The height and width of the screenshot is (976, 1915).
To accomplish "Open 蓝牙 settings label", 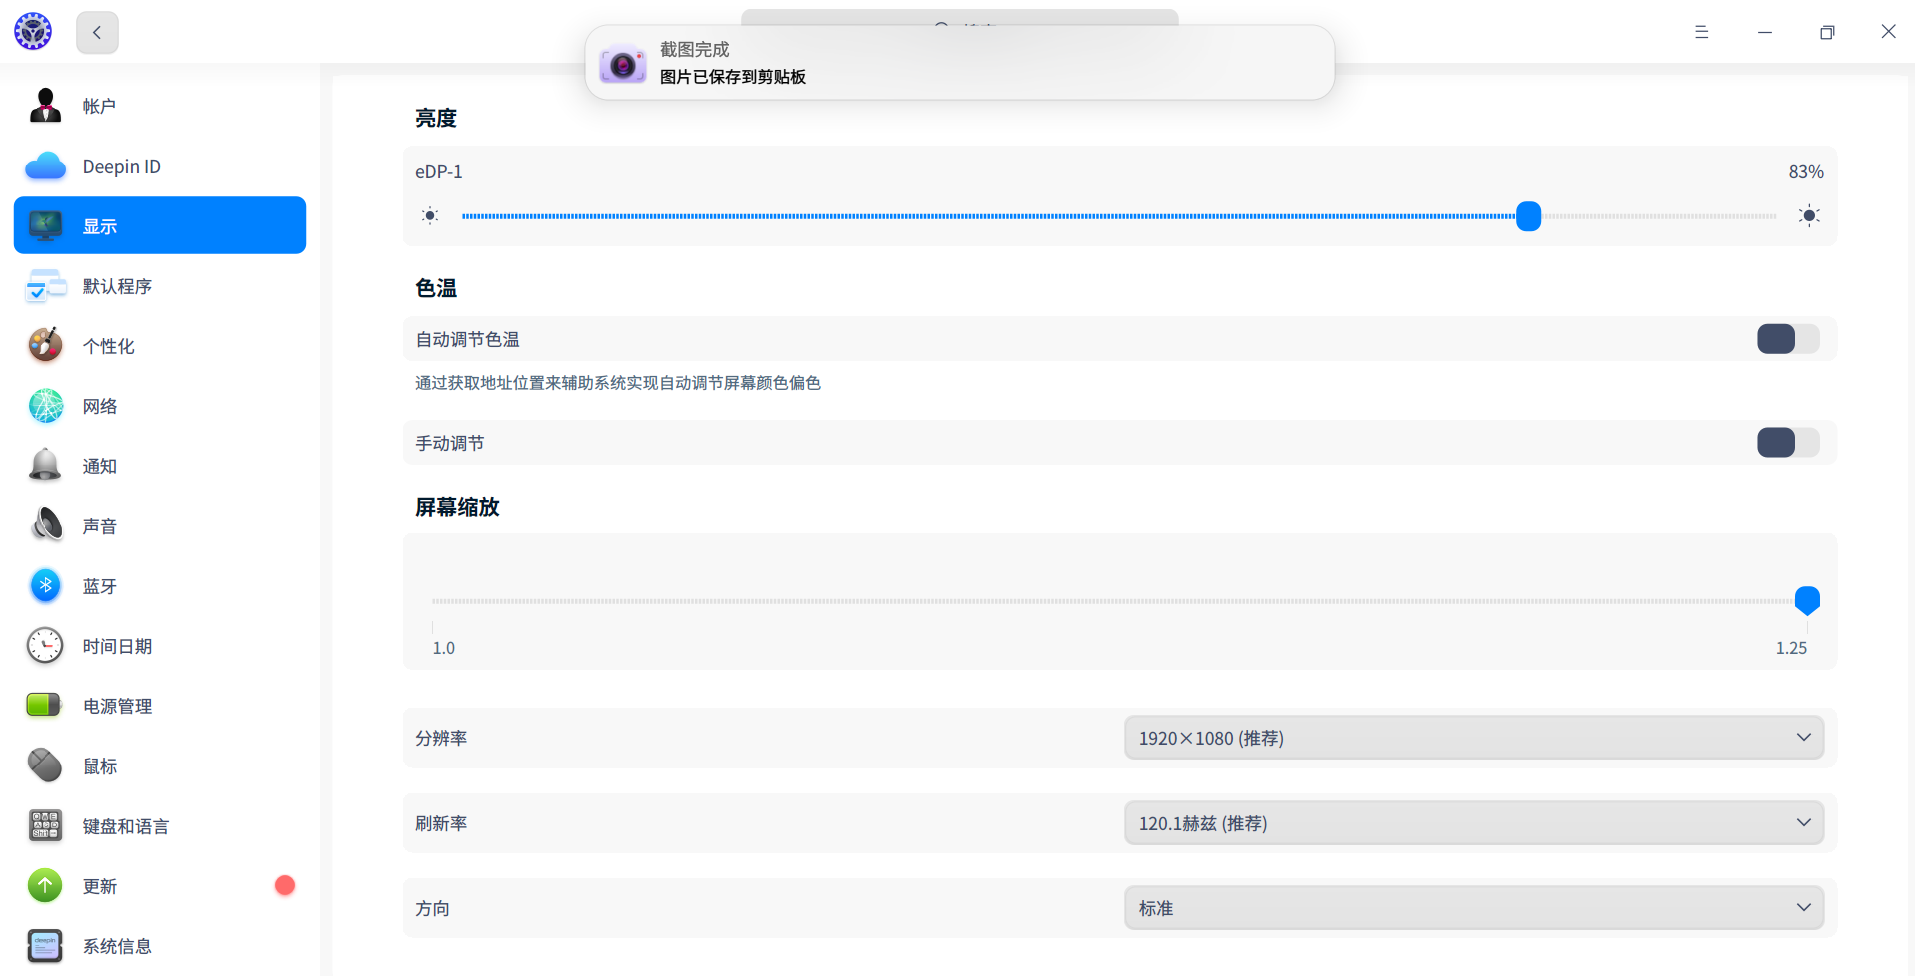I will (100, 586).
